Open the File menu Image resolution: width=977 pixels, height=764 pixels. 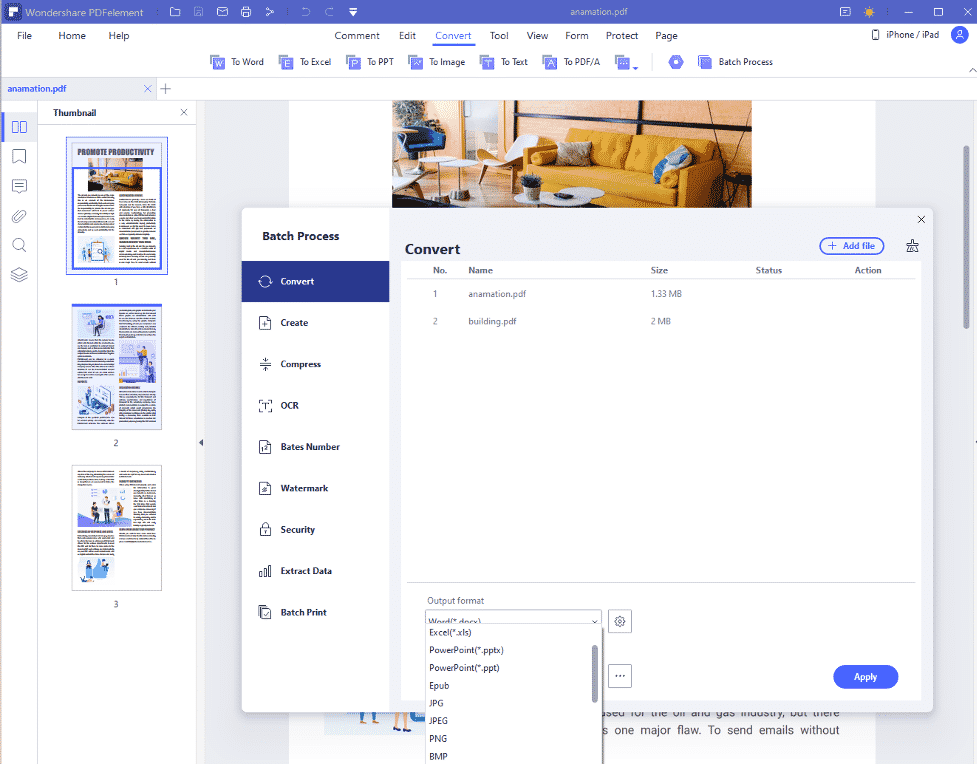point(24,36)
